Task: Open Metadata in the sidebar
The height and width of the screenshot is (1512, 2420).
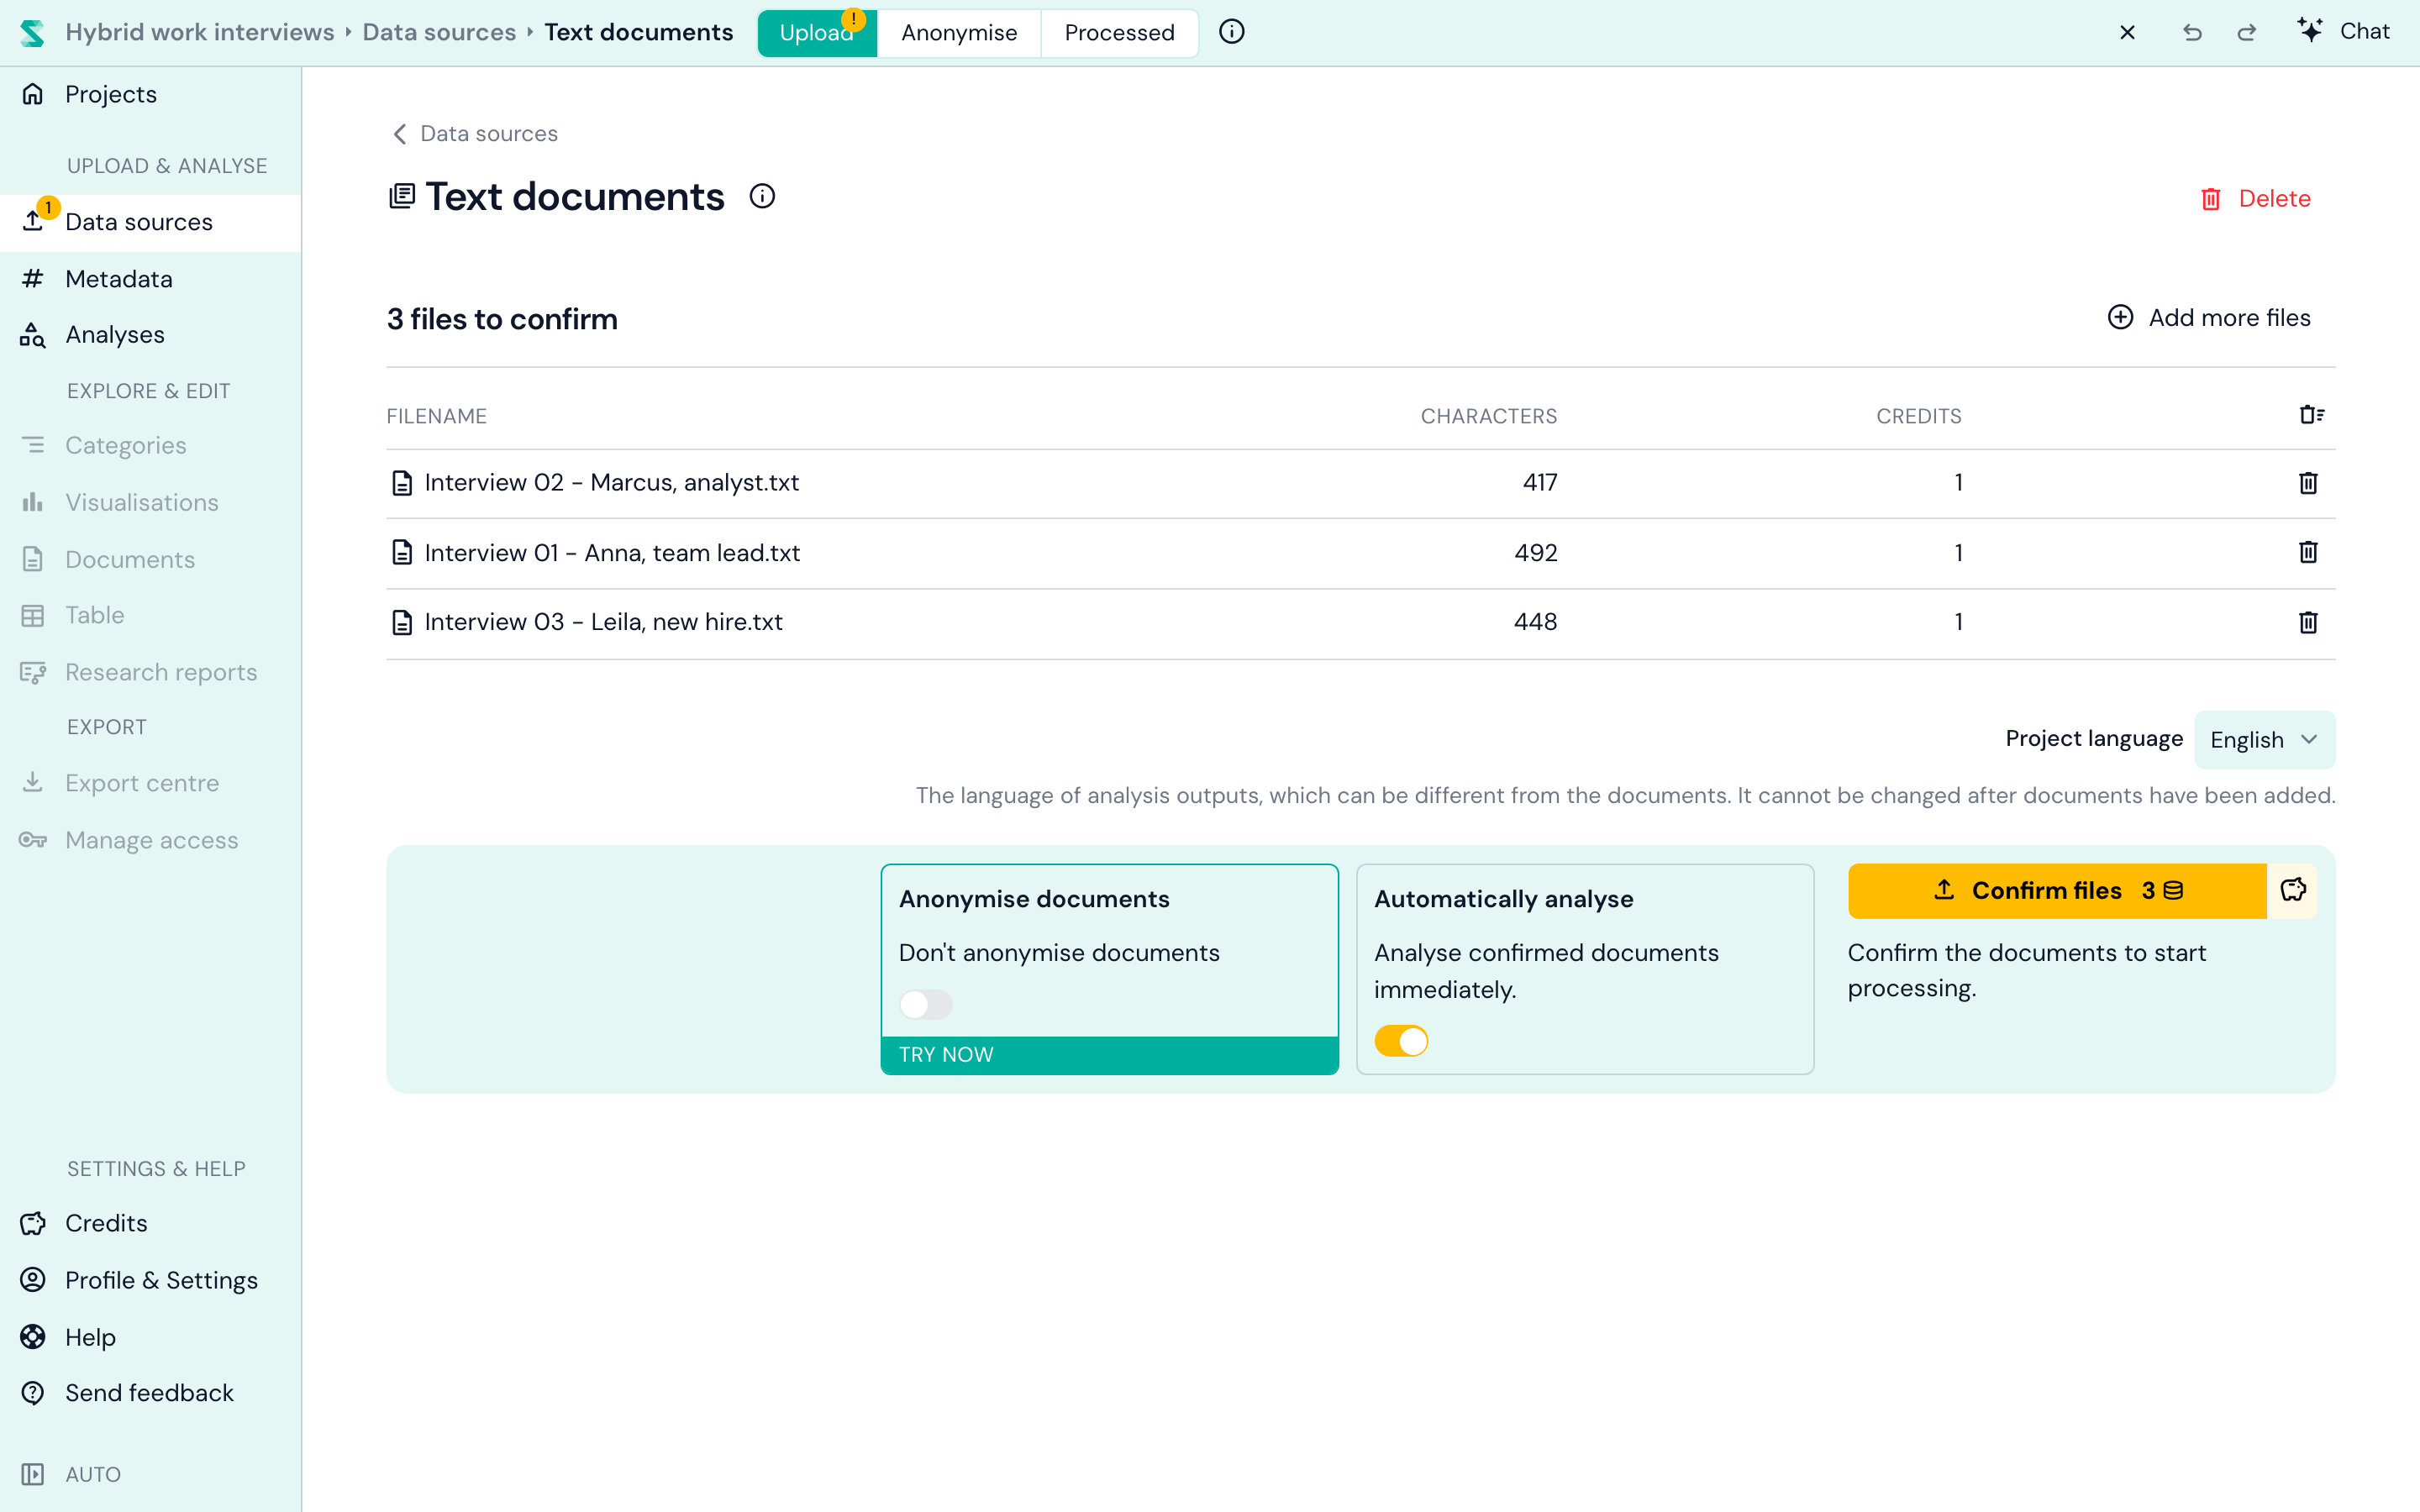Action: [x=118, y=279]
